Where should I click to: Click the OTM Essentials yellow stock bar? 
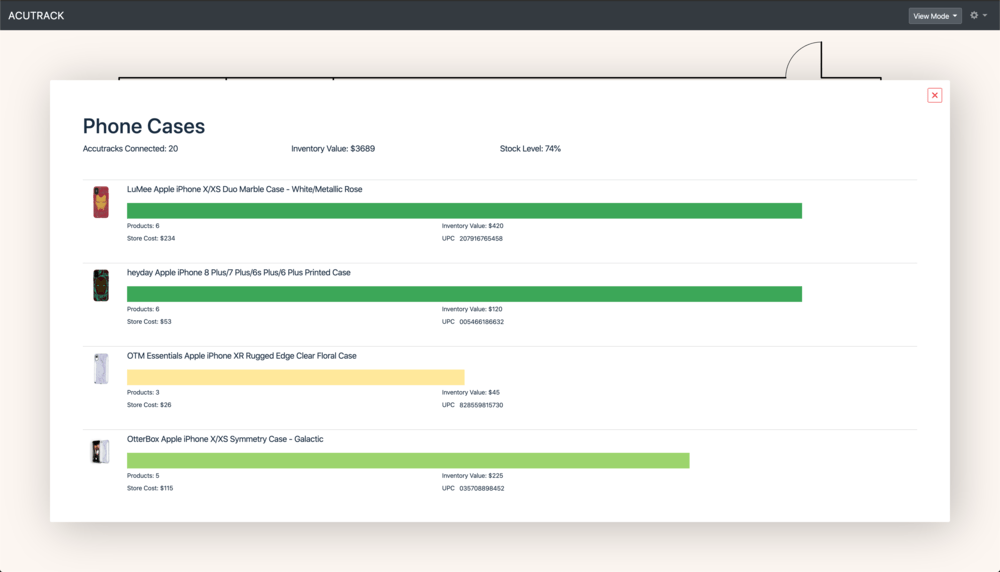click(x=295, y=378)
